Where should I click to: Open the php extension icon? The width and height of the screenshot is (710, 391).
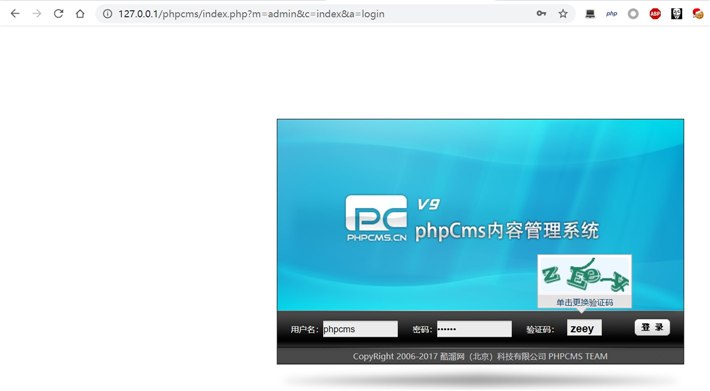click(x=612, y=14)
